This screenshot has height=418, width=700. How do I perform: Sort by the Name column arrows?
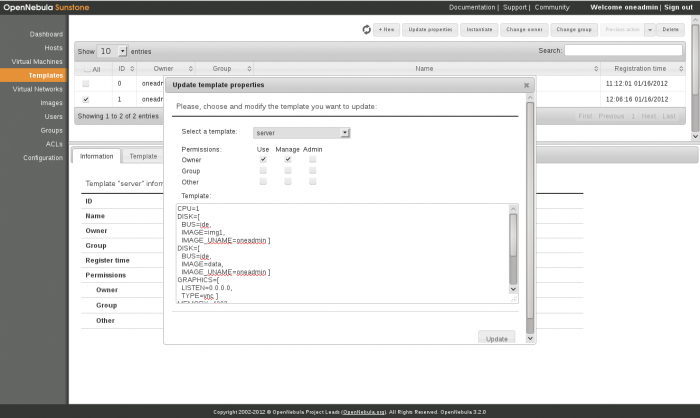click(x=596, y=69)
